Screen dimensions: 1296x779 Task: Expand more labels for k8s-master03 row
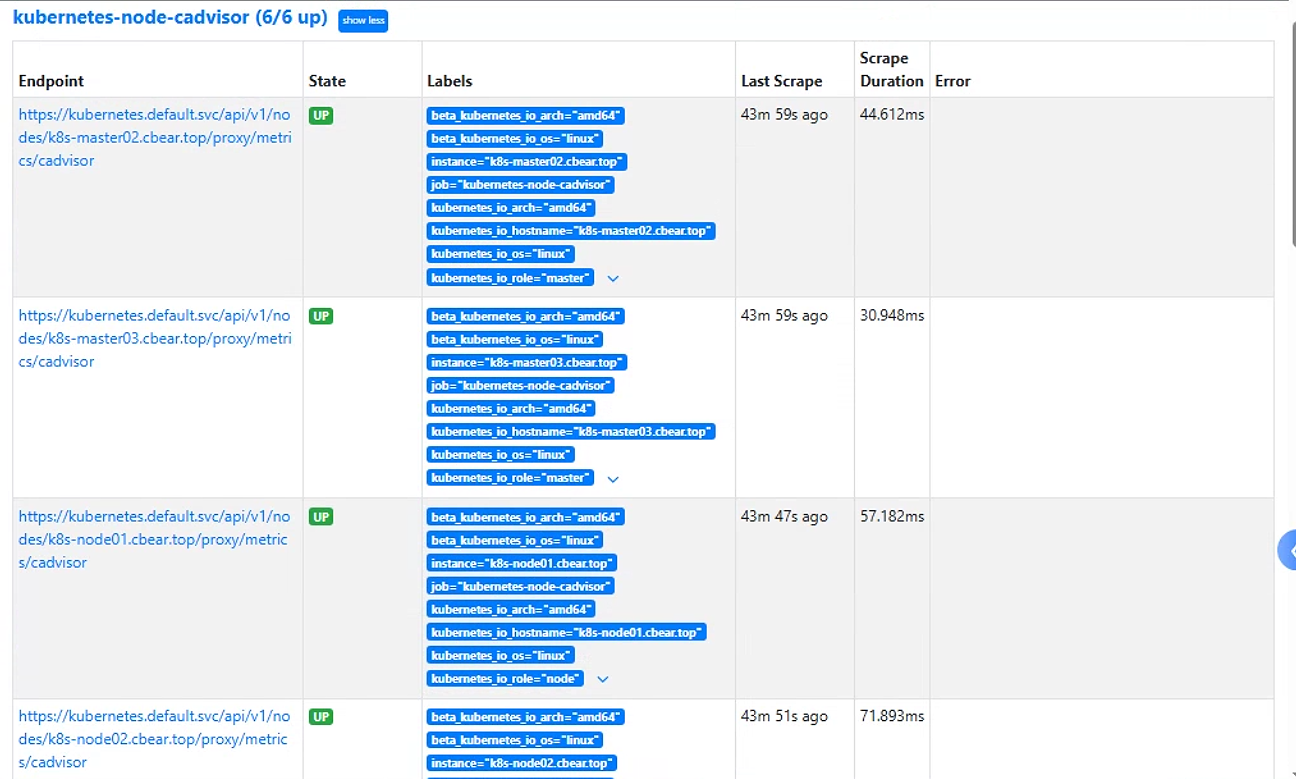[x=613, y=479]
